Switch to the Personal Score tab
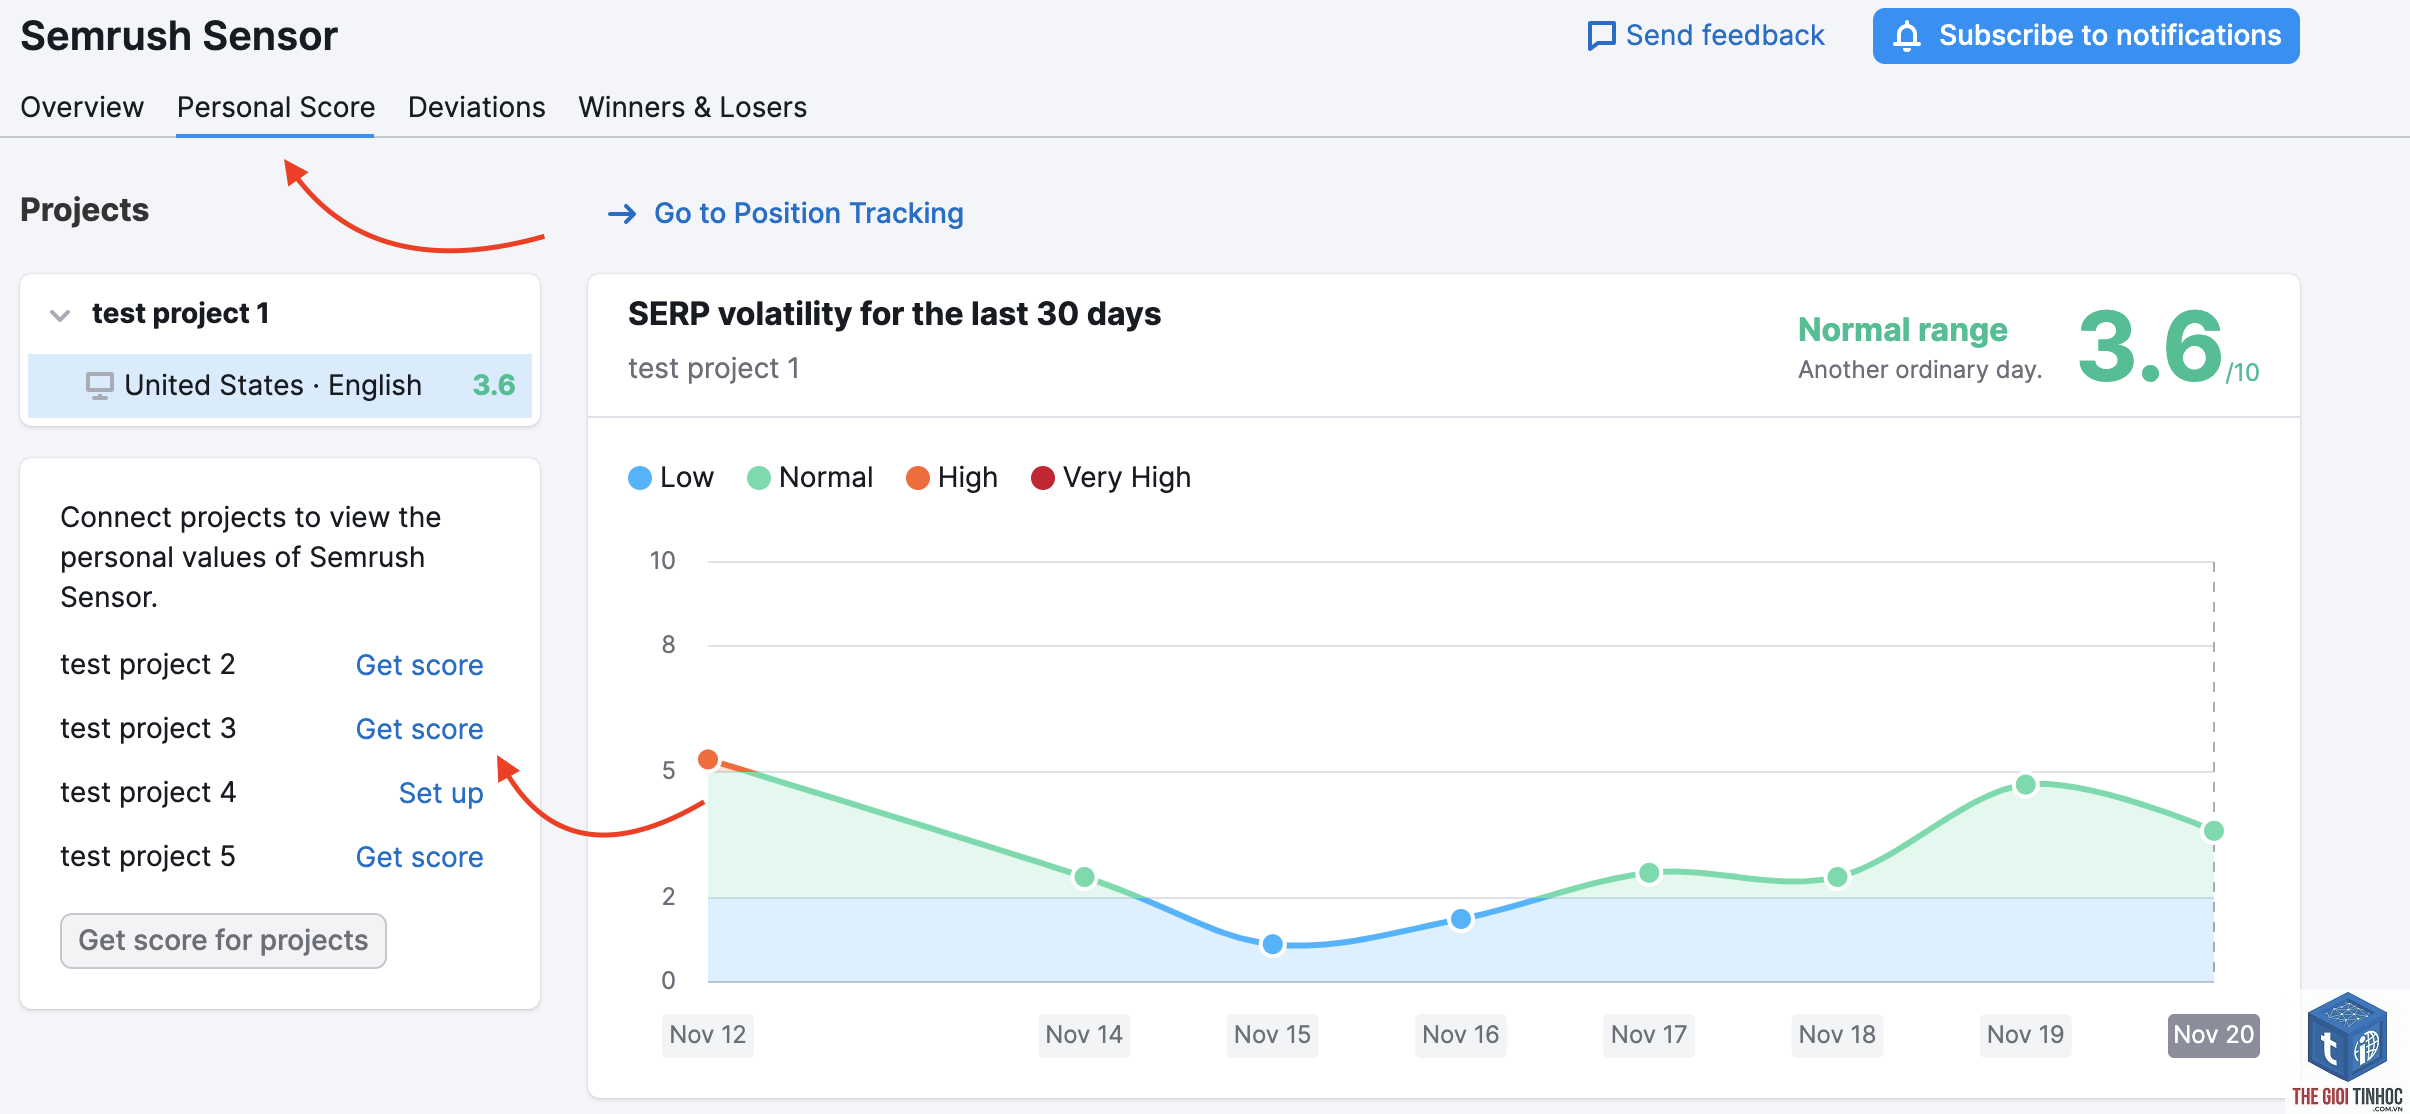 tap(276, 107)
